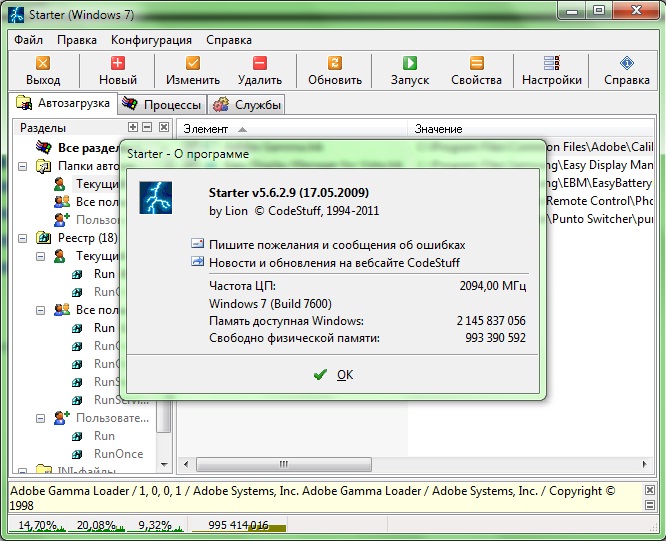This screenshot has width=666, height=541.
Task: Click the Реестр registry icon
Action: point(43,238)
